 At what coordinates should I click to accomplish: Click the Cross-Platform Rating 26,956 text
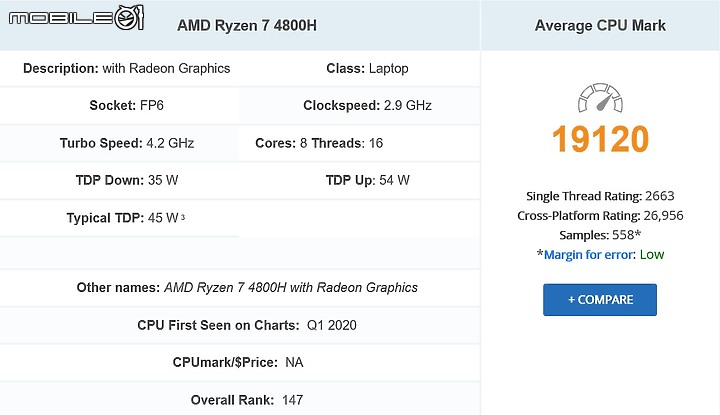(x=600, y=216)
